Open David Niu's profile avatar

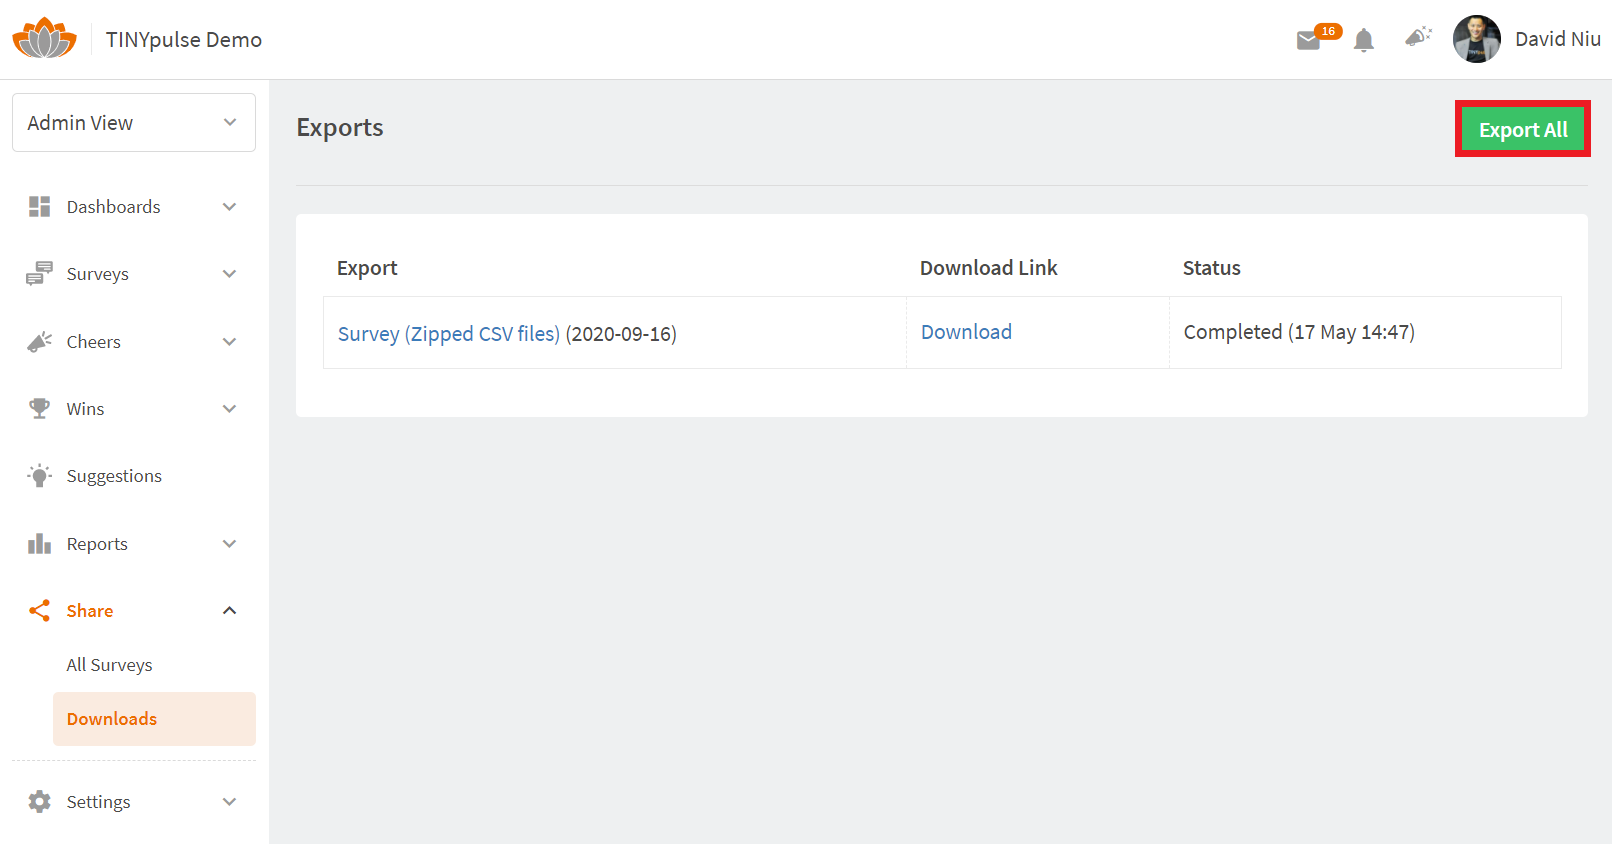pos(1477,39)
